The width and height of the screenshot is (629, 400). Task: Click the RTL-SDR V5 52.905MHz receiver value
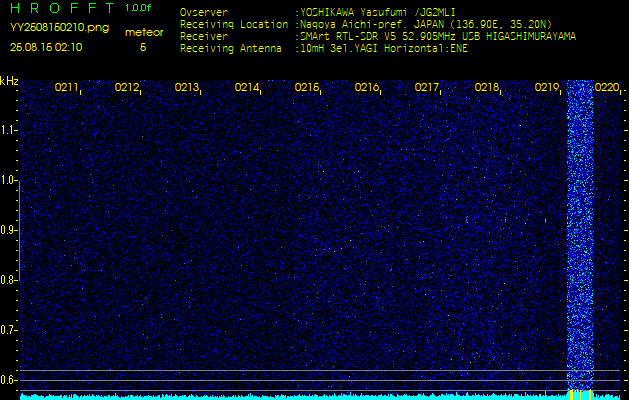click(438, 37)
